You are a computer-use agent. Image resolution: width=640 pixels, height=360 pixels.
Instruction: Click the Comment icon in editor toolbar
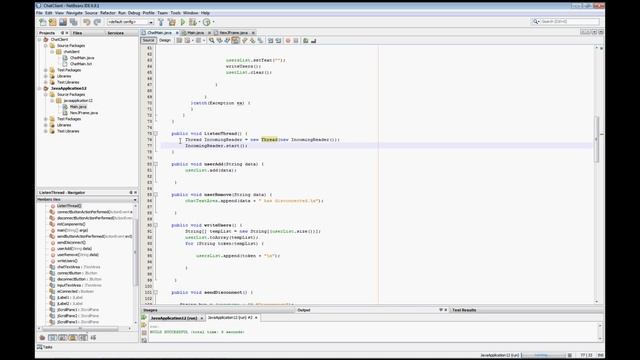pos(305,40)
